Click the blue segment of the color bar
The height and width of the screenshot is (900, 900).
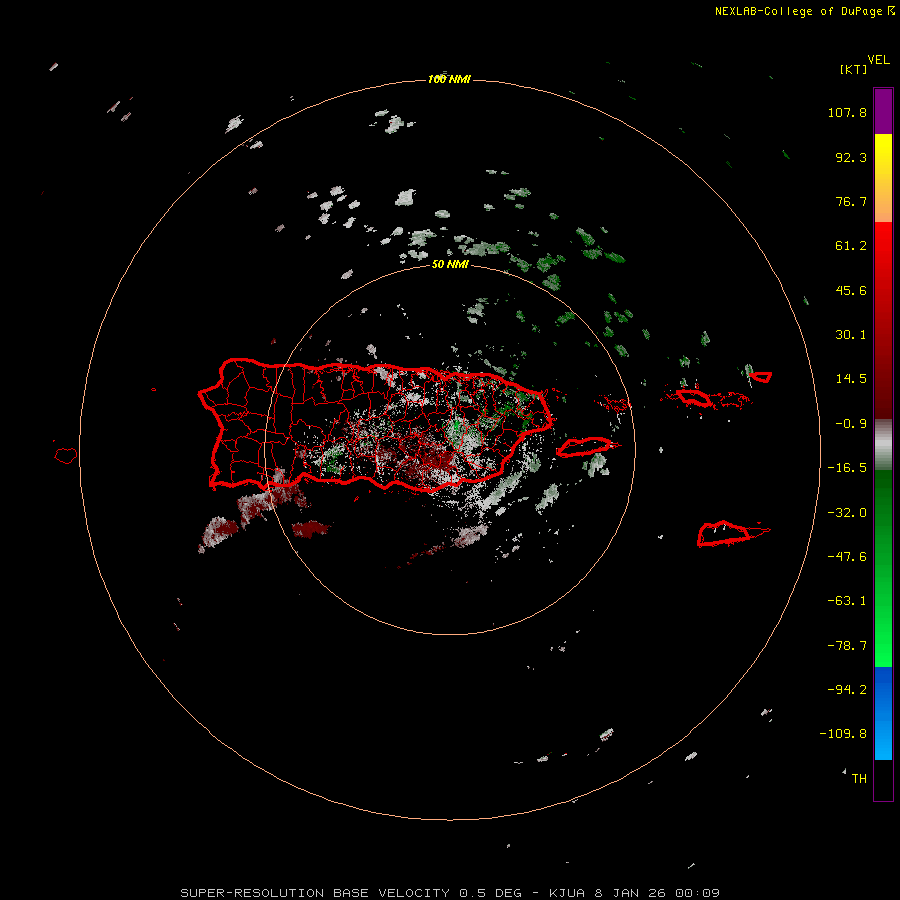(883, 713)
